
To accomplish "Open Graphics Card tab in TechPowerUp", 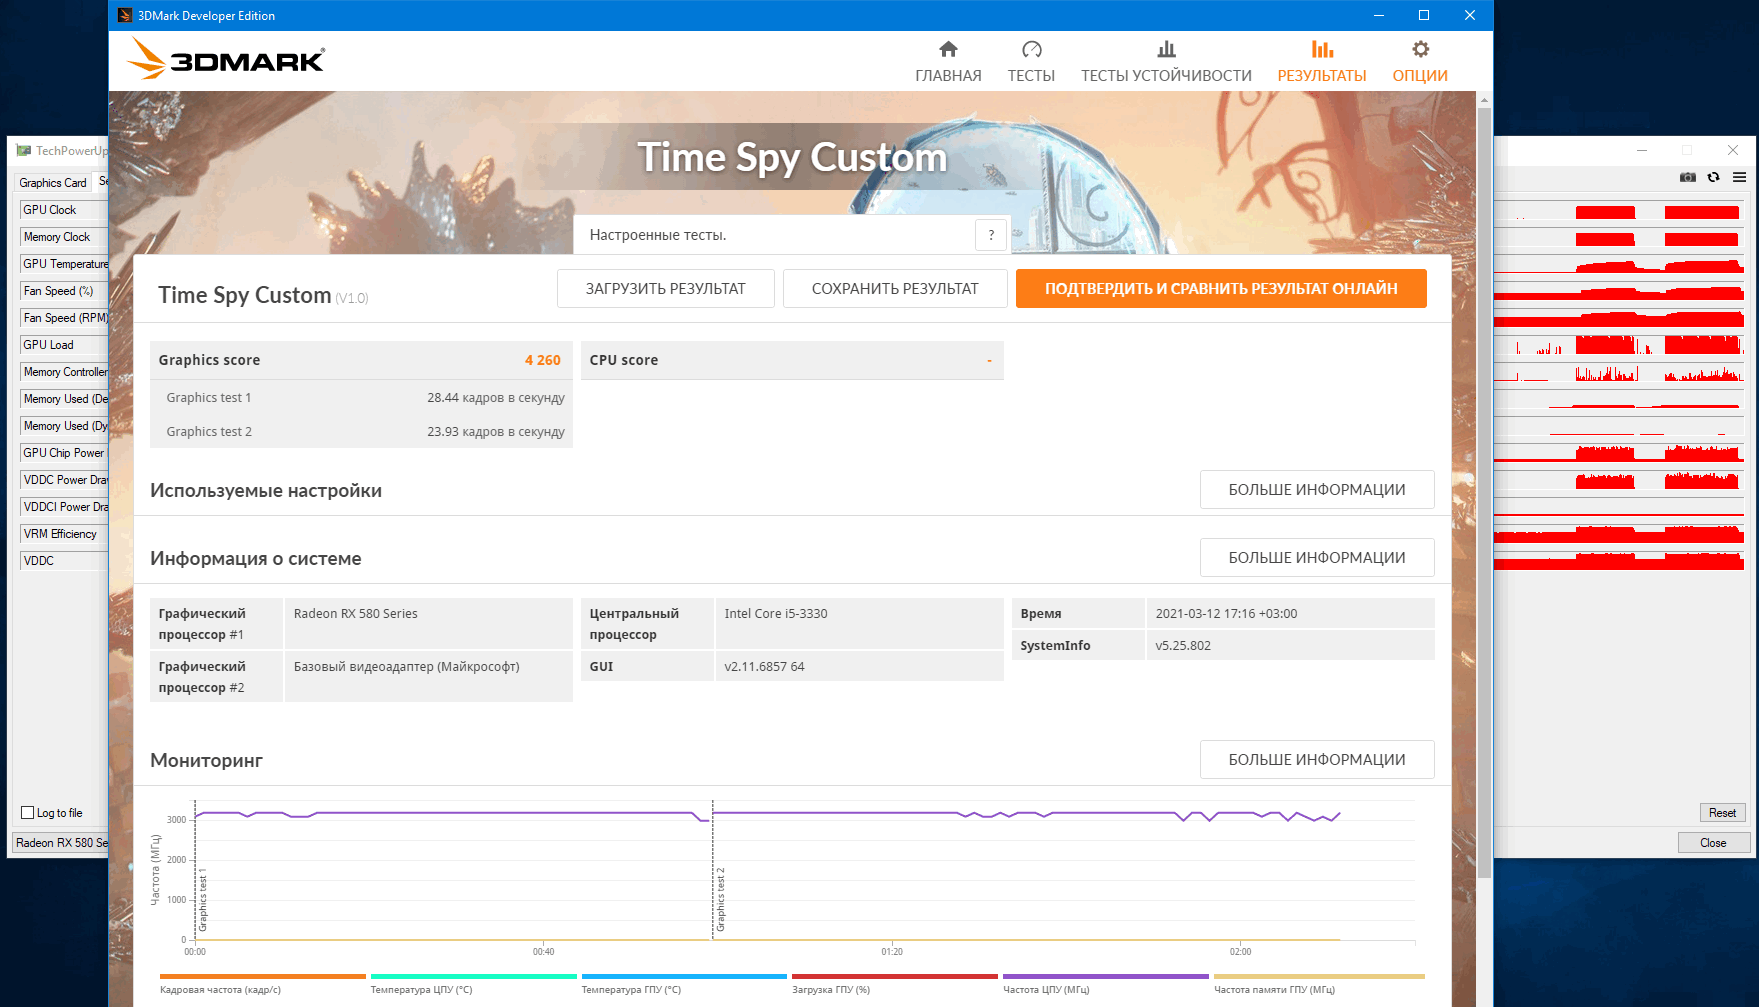I will tap(53, 183).
